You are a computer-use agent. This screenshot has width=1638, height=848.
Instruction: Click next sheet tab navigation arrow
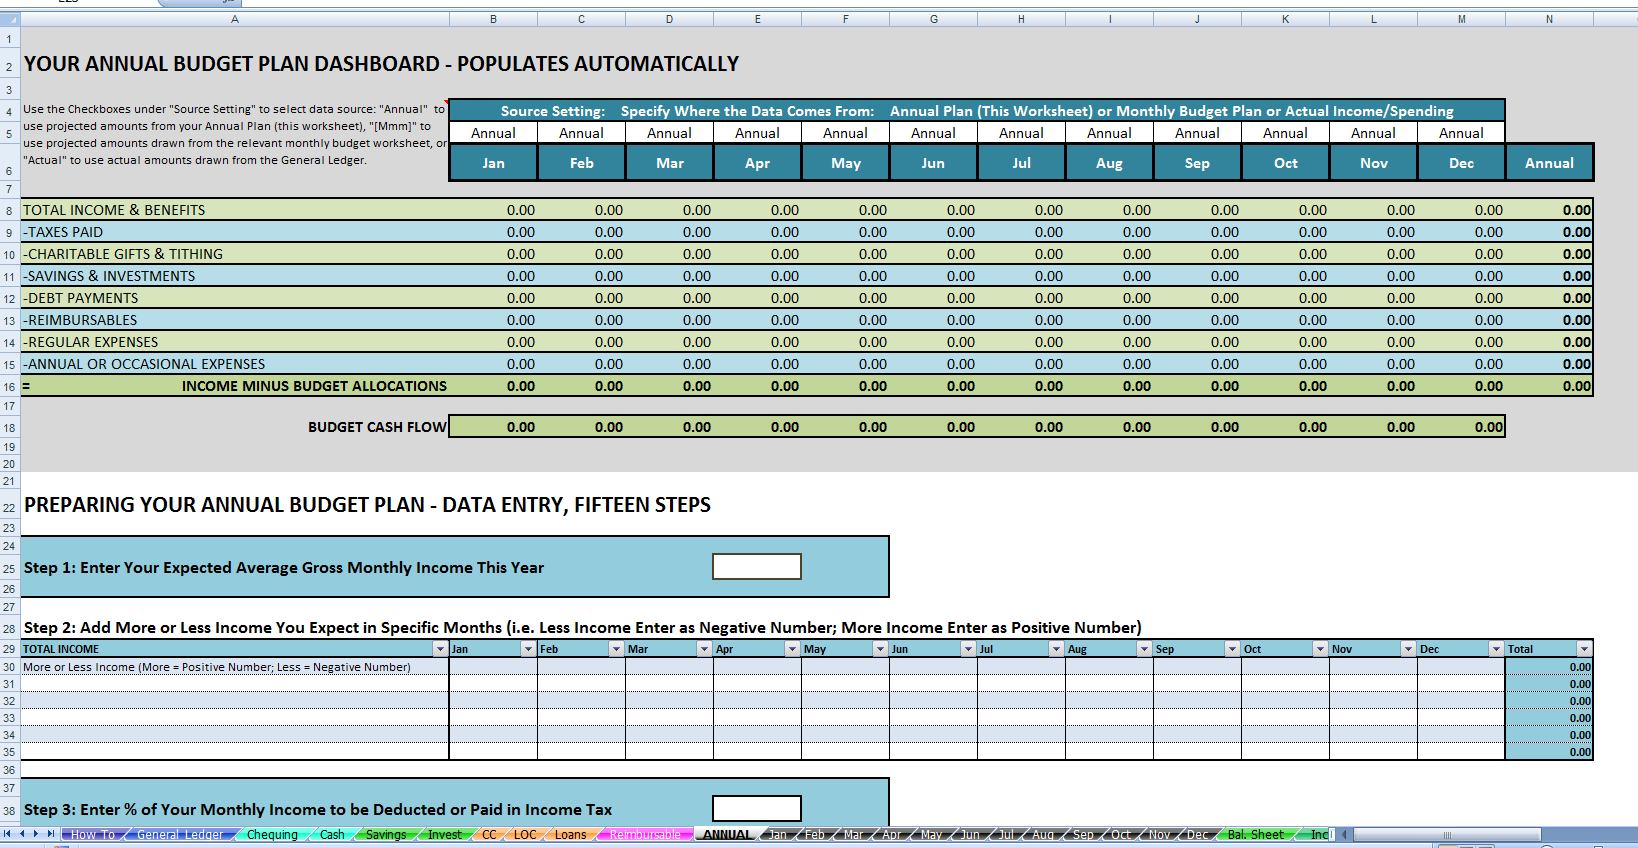pyautogui.click(x=36, y=834)
